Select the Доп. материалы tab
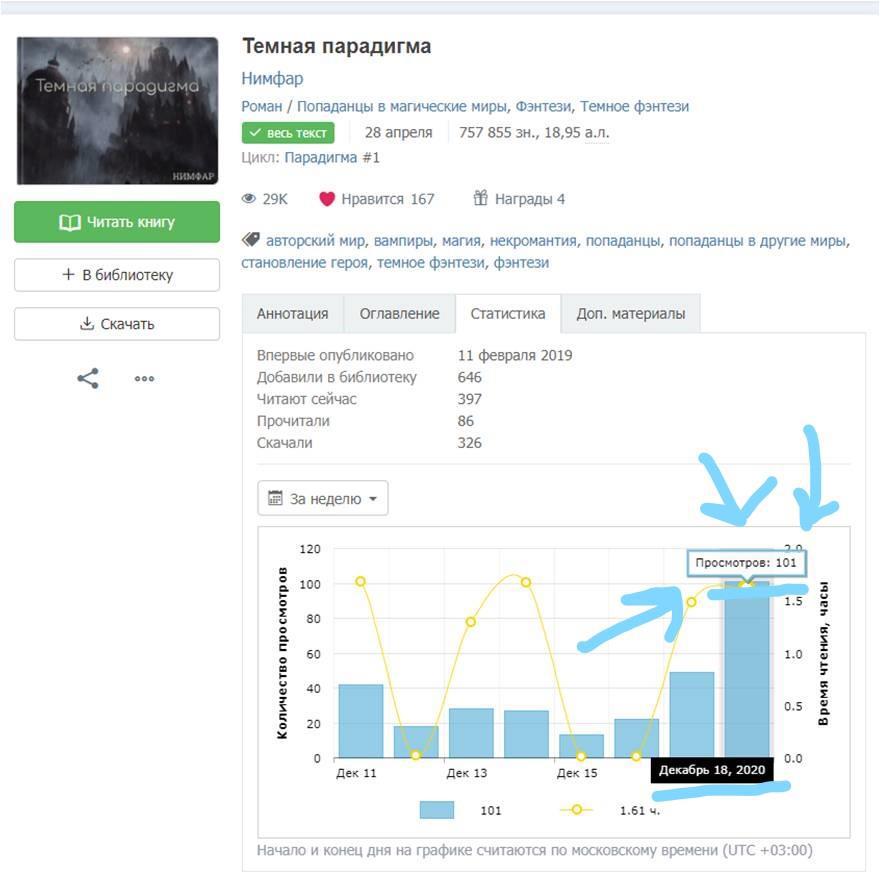 (630, 313)
